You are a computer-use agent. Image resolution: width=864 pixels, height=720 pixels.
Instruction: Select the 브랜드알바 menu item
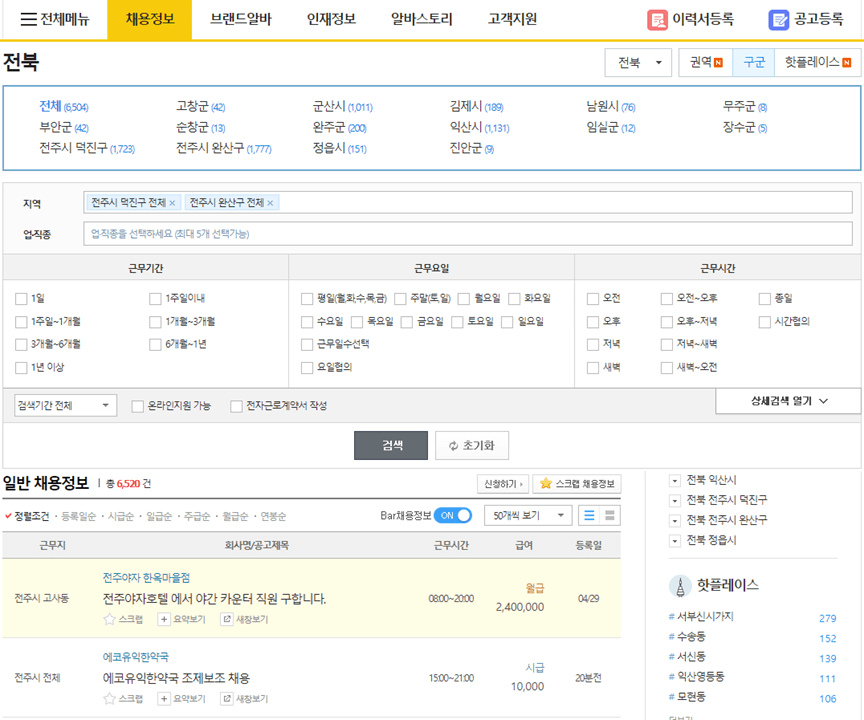240,19
